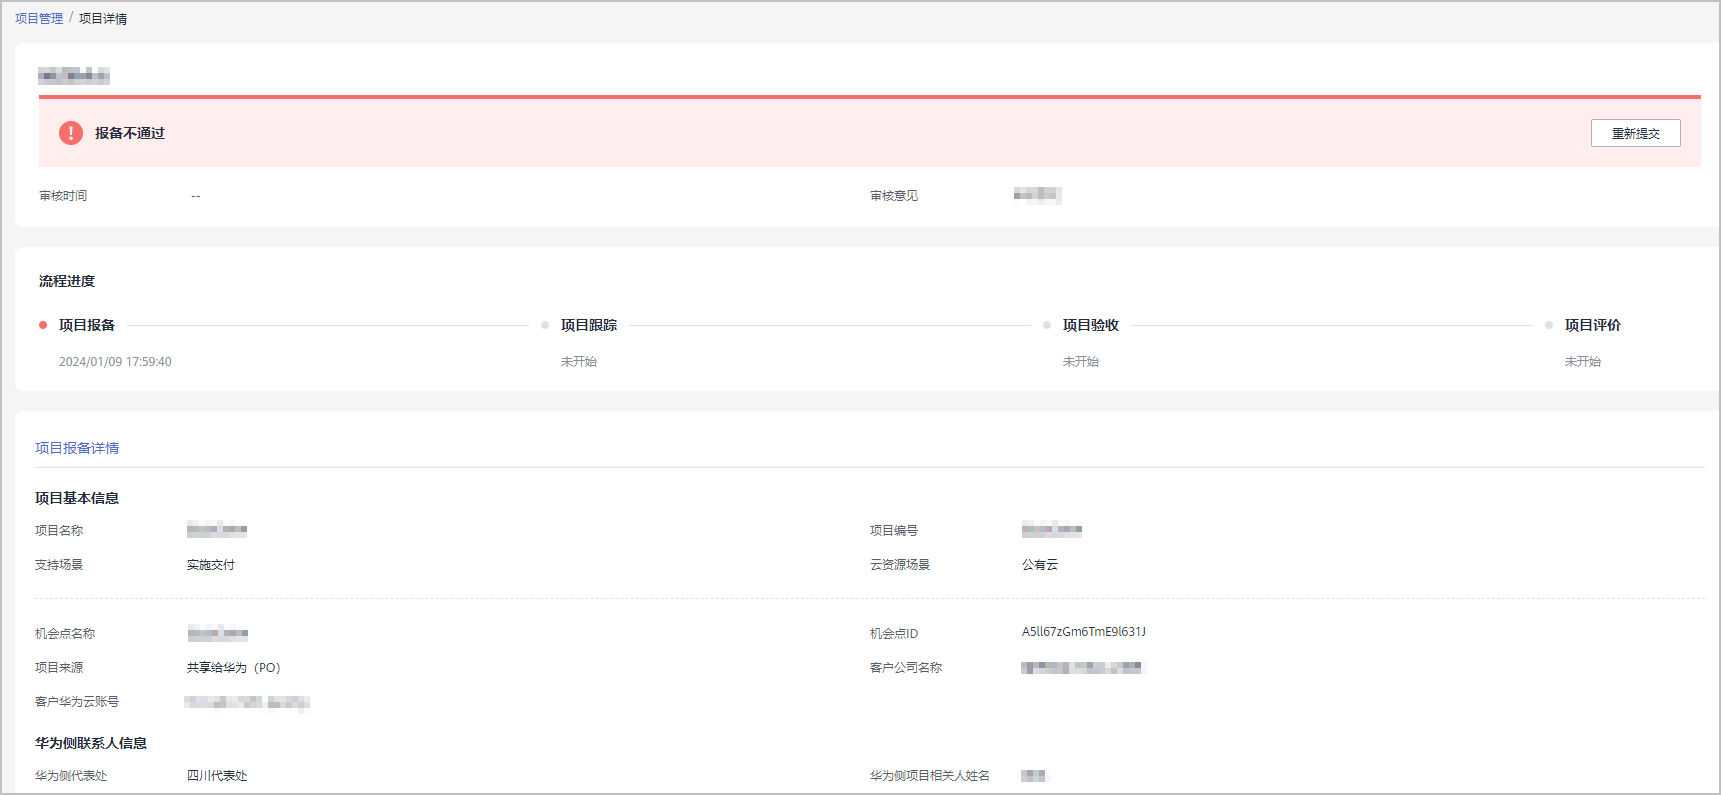Select the 报备不通过 status text
This screenshot has width=1721, height=795.
point(130,133)
